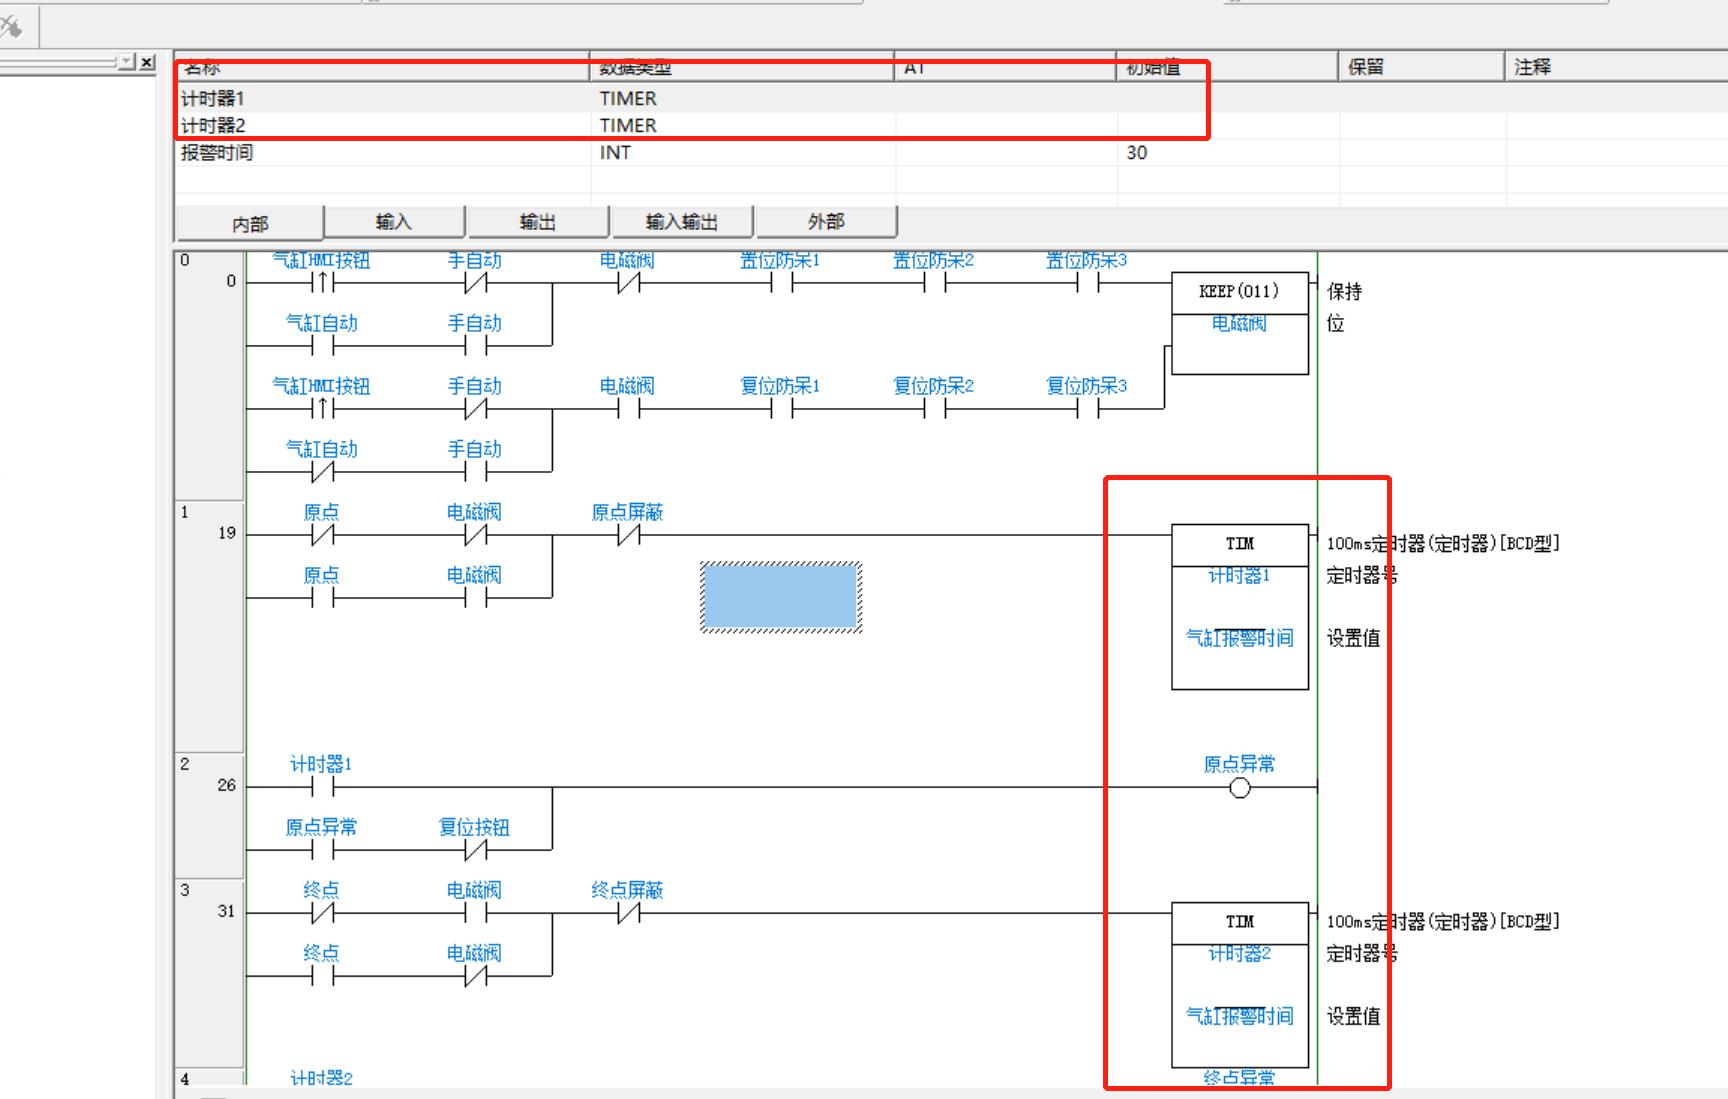
Task: Close the left side panel
Action: 147,62
